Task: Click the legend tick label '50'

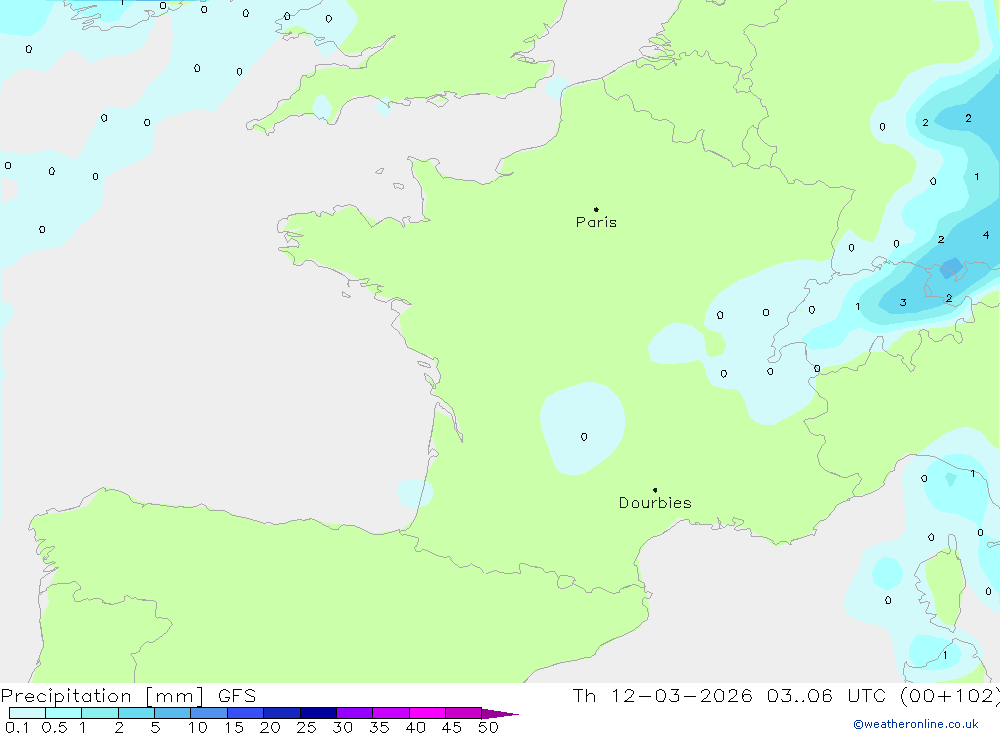Action: (x=488, y=727)
